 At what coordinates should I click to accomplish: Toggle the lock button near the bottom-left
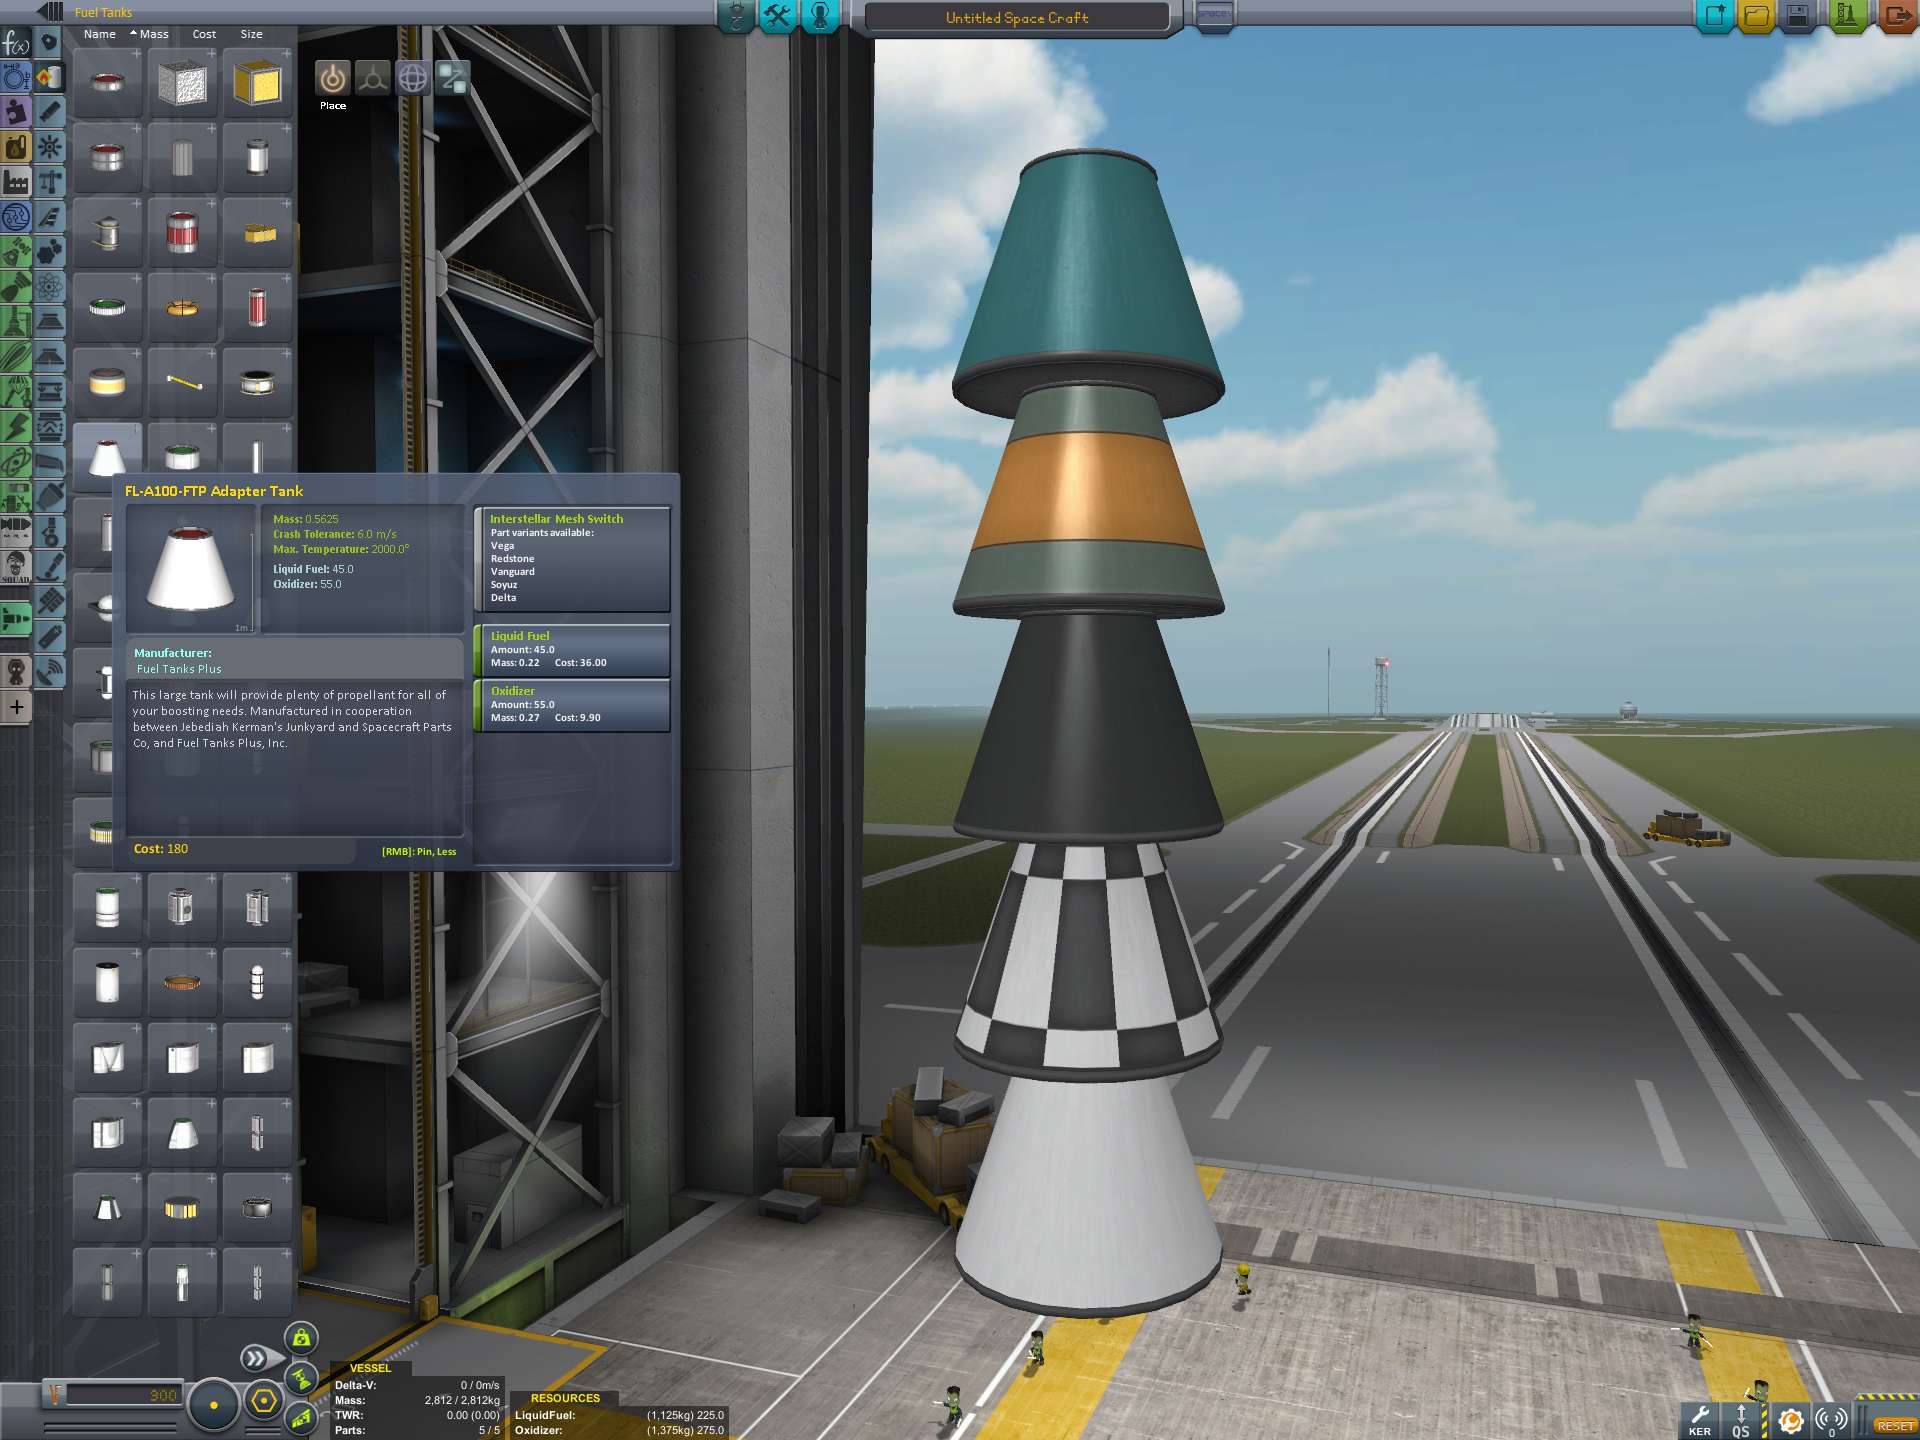pos(302,1337)
